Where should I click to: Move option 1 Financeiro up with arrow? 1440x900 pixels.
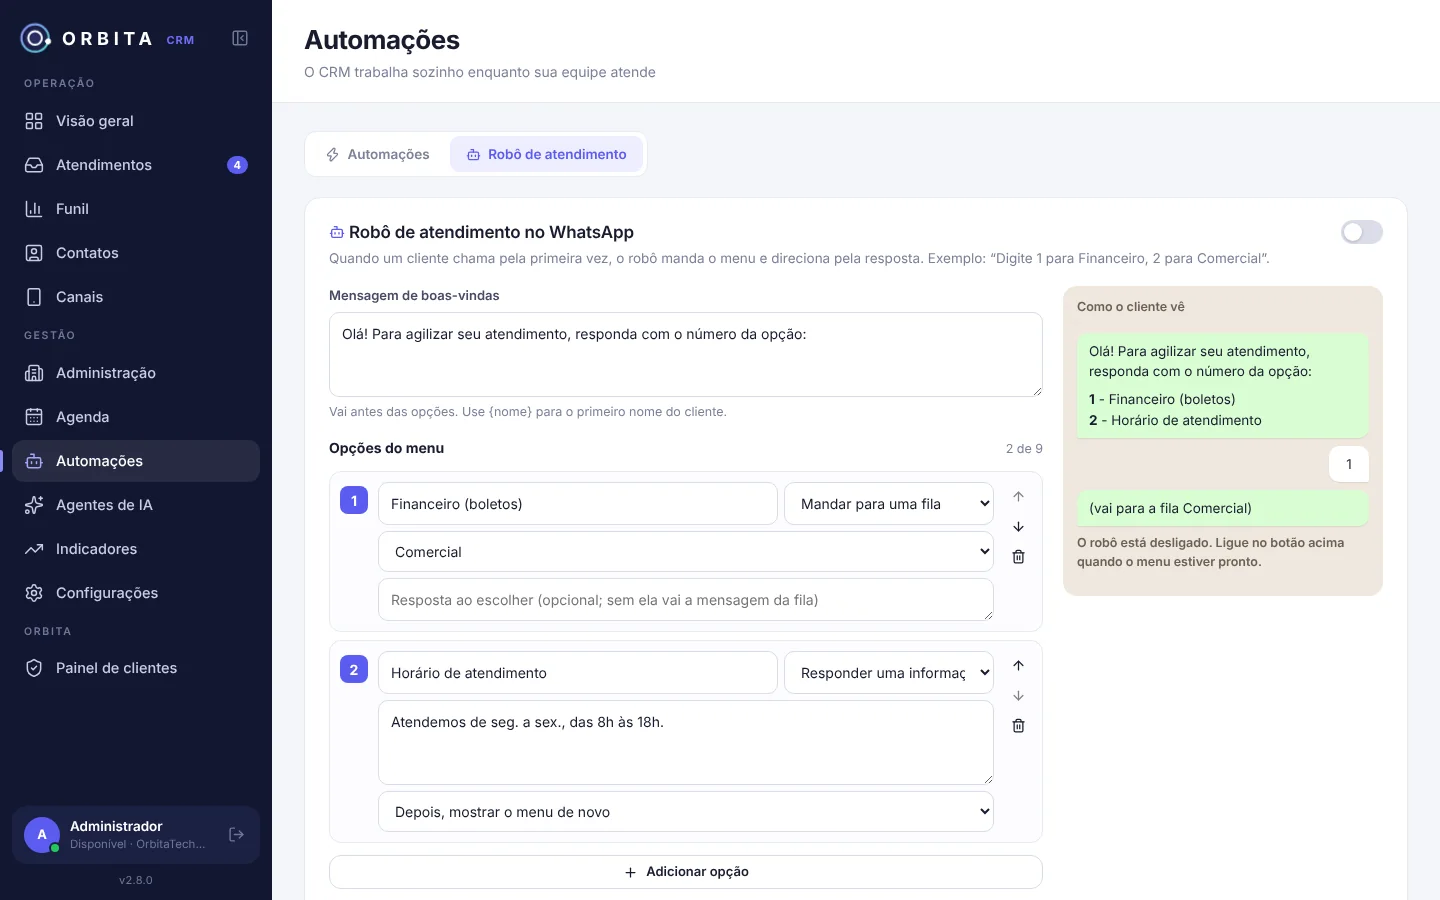click(x=1018, y=496)
